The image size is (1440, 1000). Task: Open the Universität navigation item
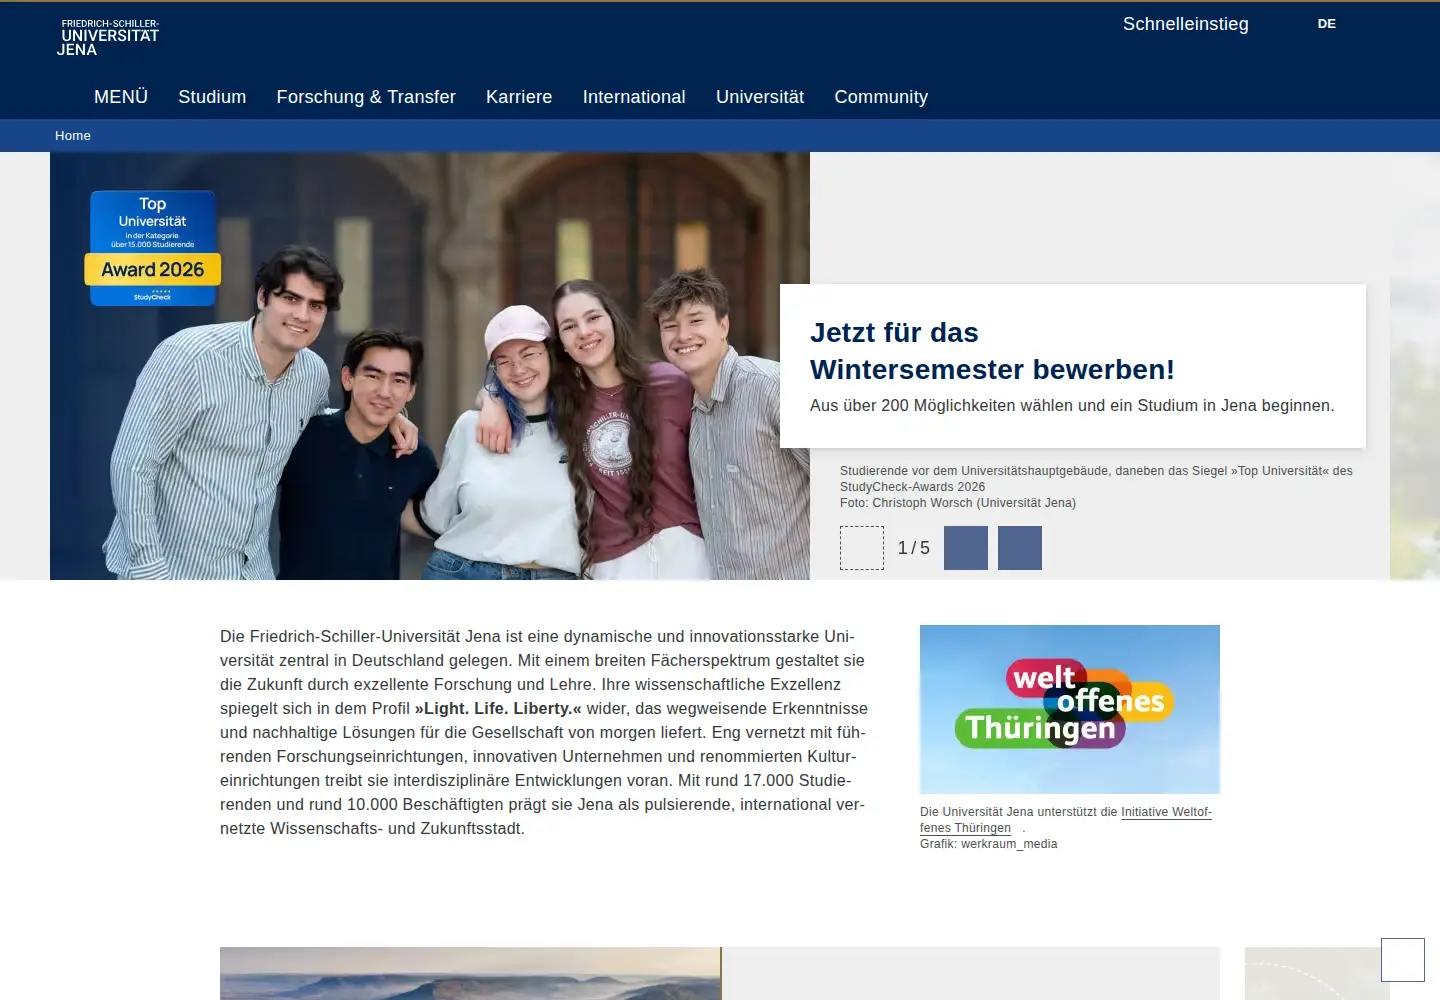click(760, 97)
